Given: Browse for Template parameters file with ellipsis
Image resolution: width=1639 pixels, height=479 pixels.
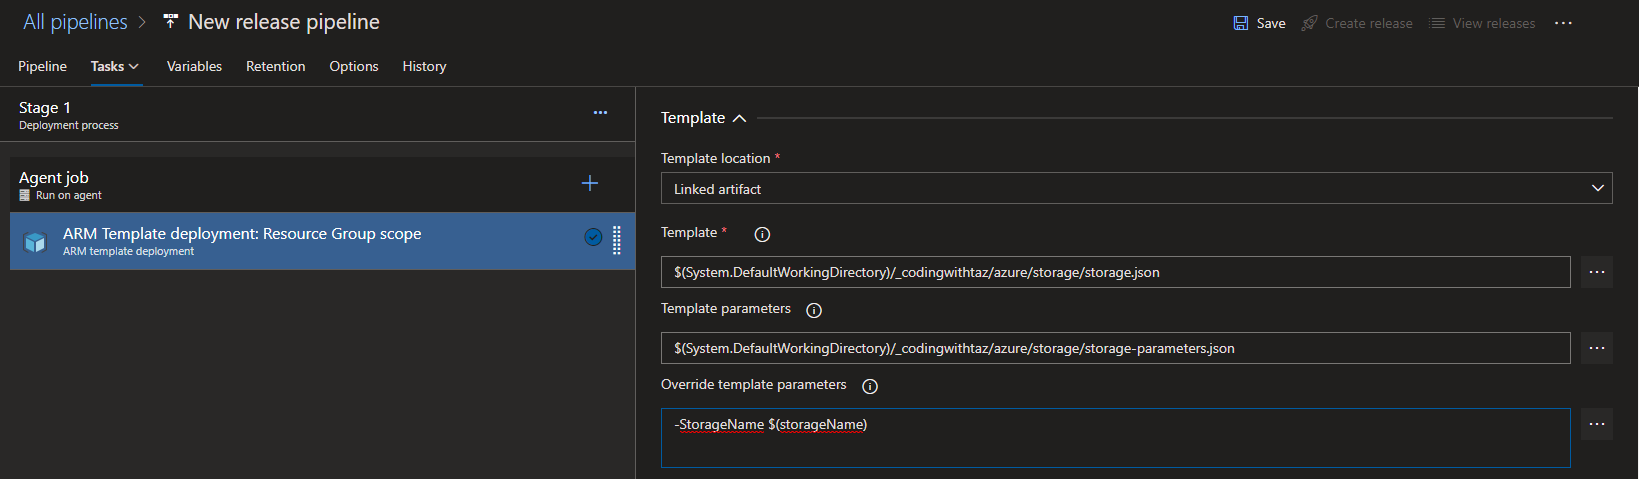Looking at the screenshot, I should 1597,348.
